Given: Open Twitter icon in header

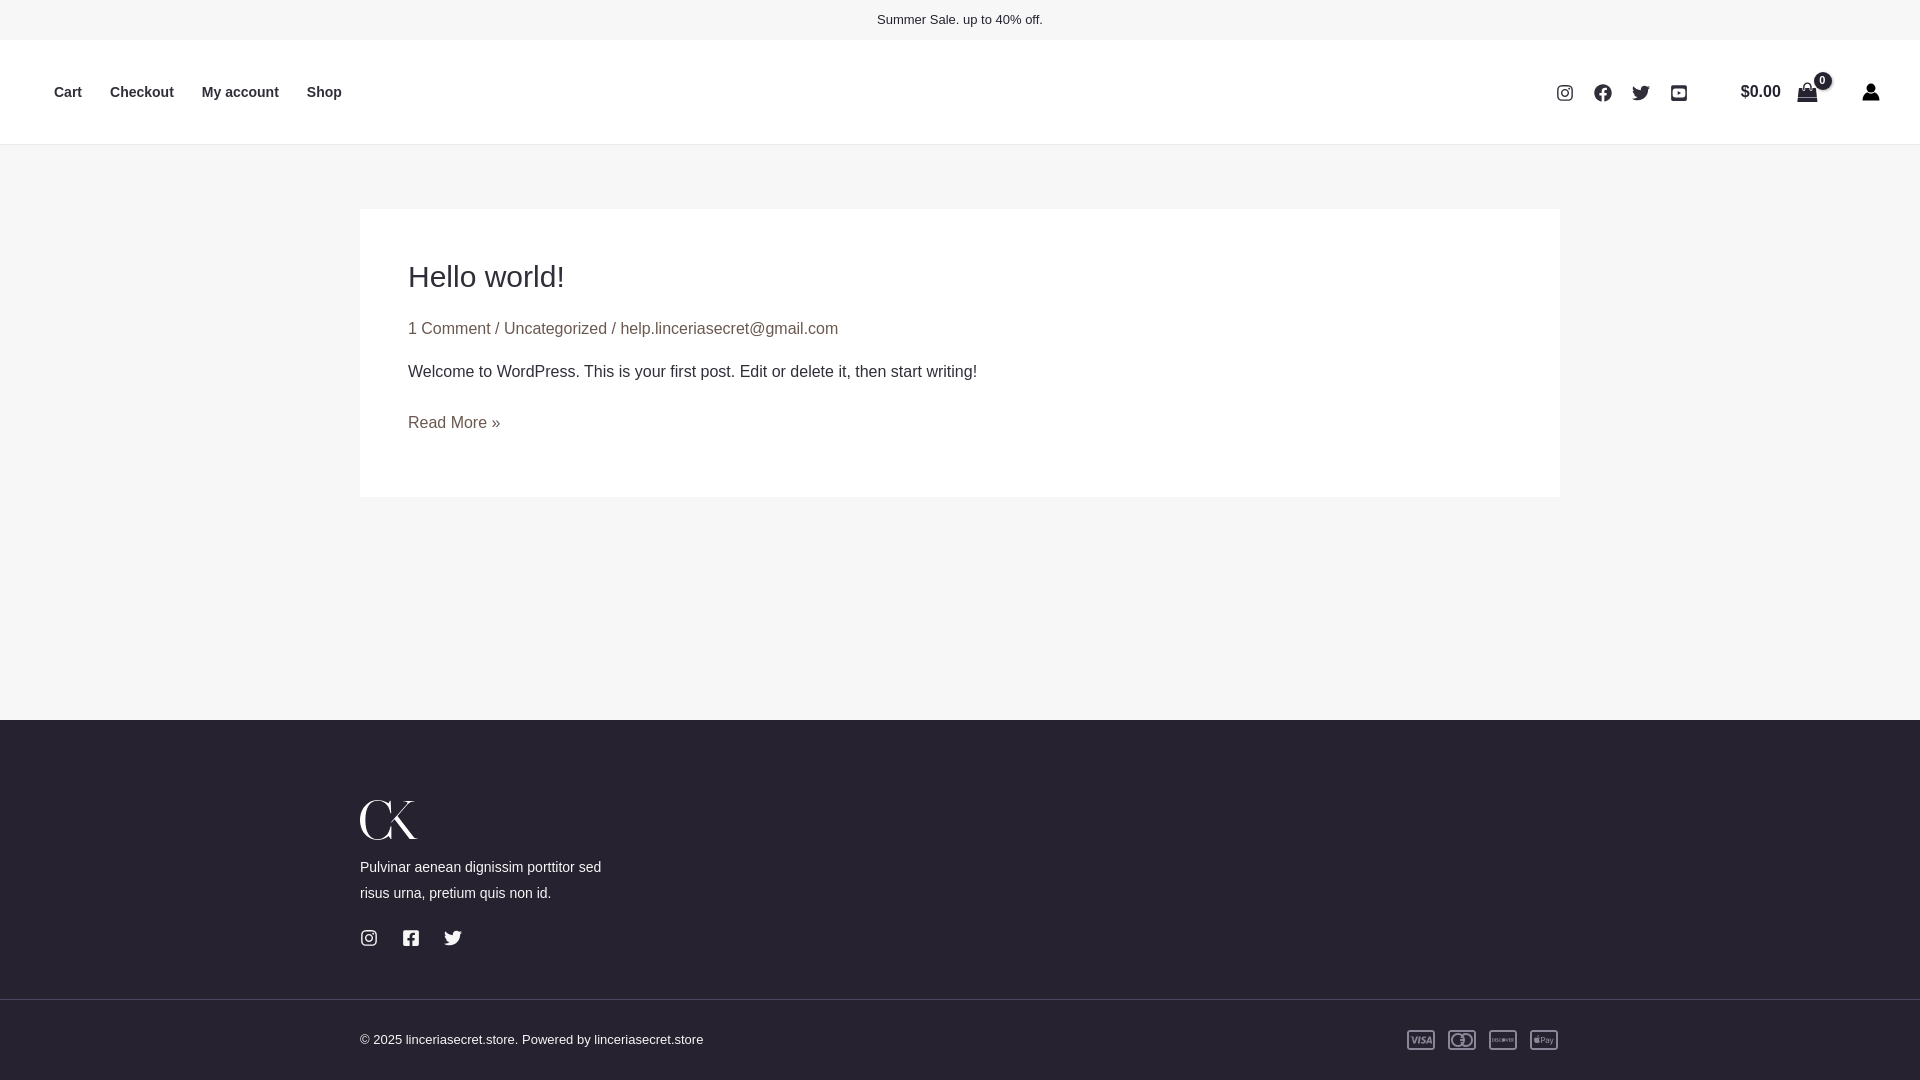Looking at the screenshot, I should point(1641,93).
